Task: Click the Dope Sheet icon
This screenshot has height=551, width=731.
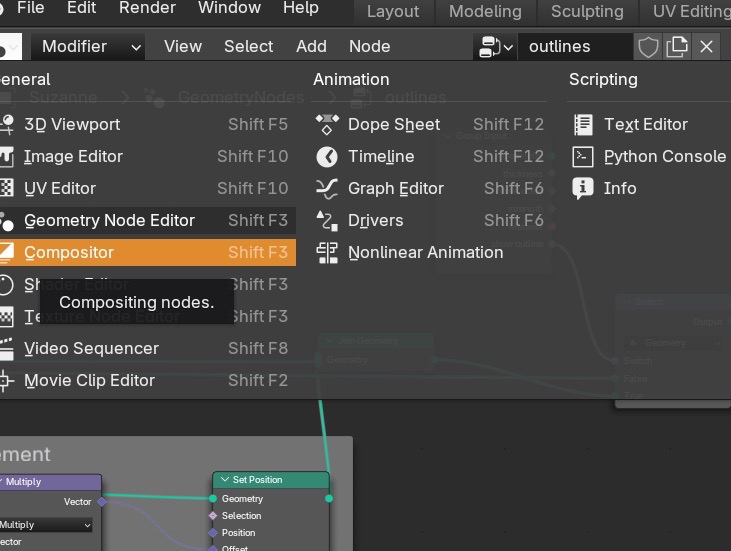Action: click(327, 124)
